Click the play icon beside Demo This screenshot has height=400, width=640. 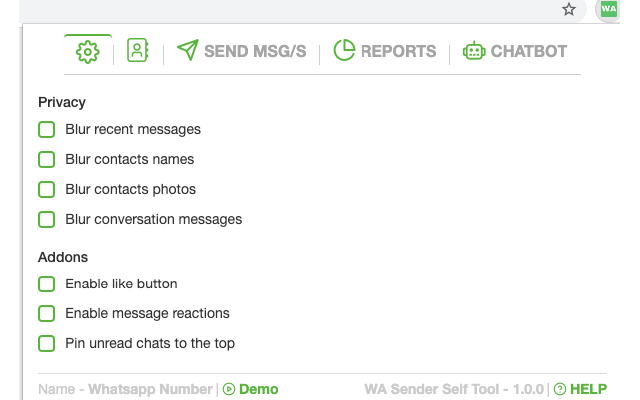(229, 389)
